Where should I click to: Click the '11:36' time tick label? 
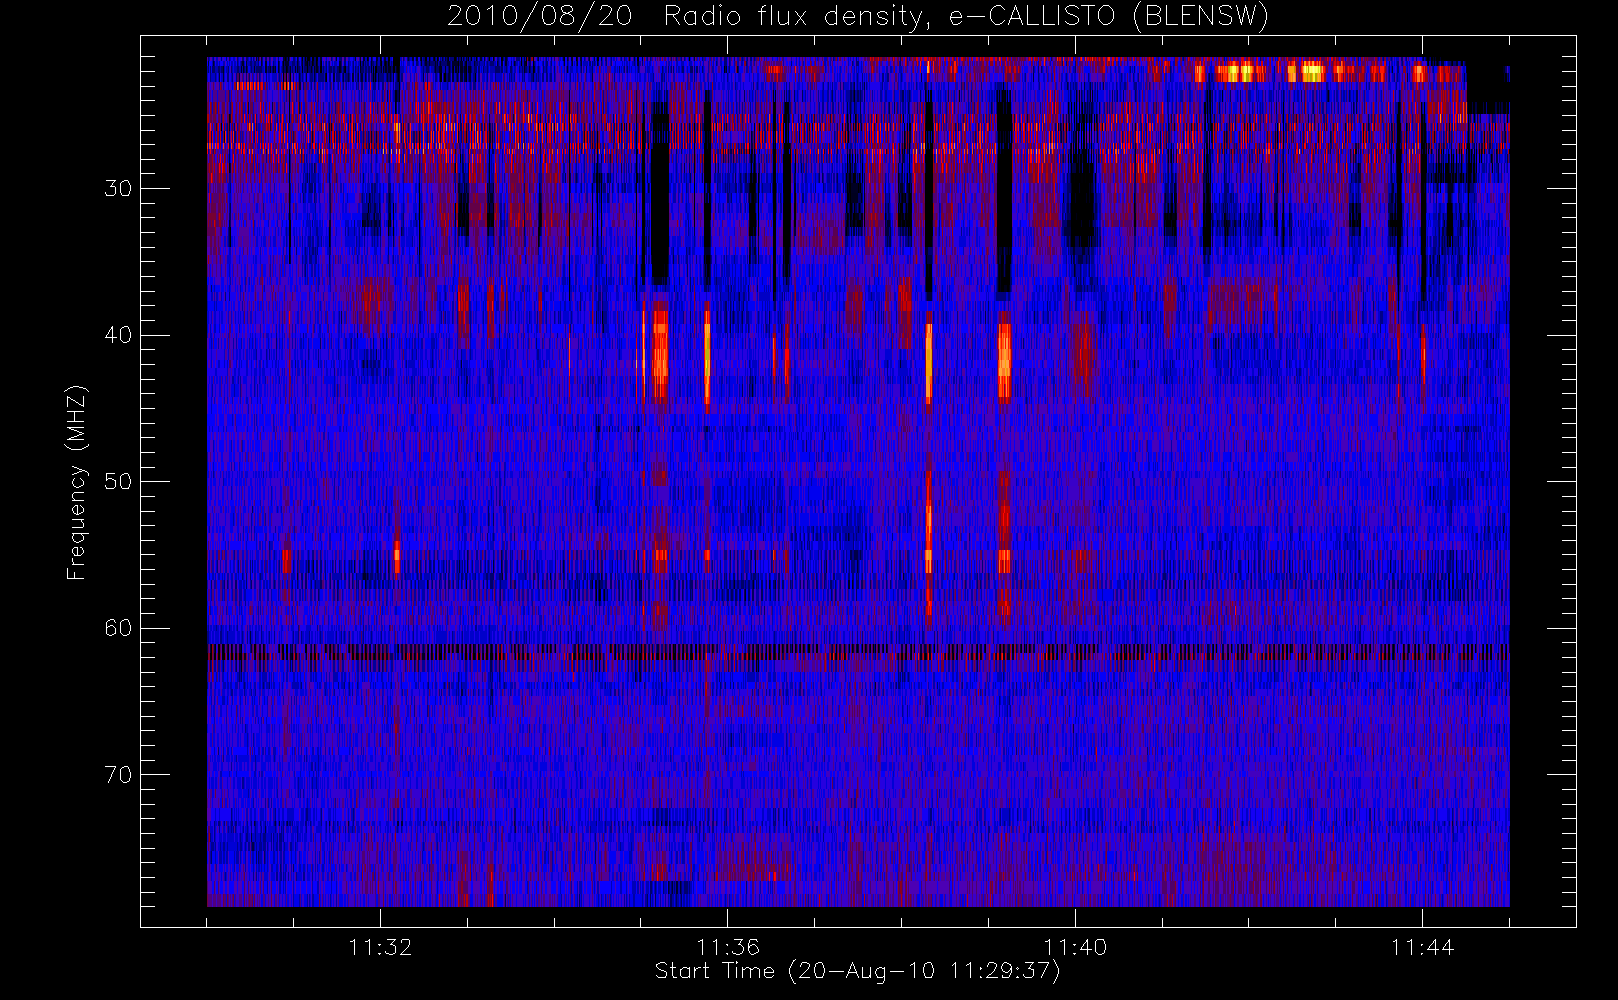pos(728,947)
